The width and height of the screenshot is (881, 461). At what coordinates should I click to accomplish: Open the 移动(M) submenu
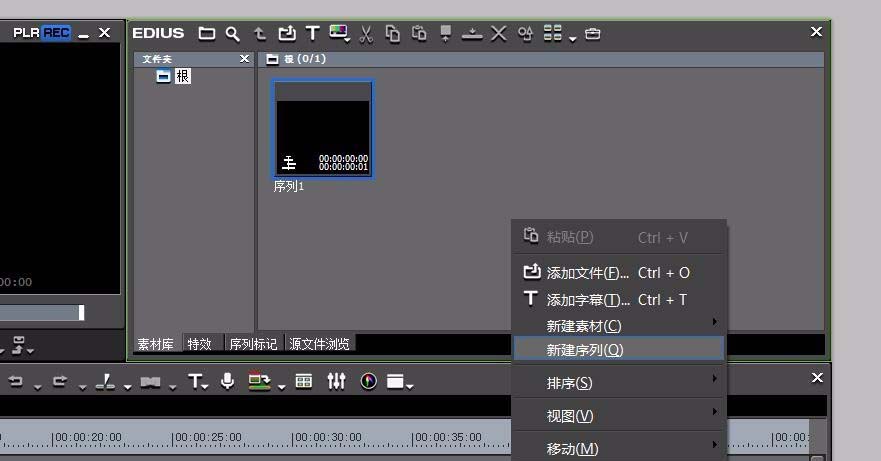[x=619, y=448]
